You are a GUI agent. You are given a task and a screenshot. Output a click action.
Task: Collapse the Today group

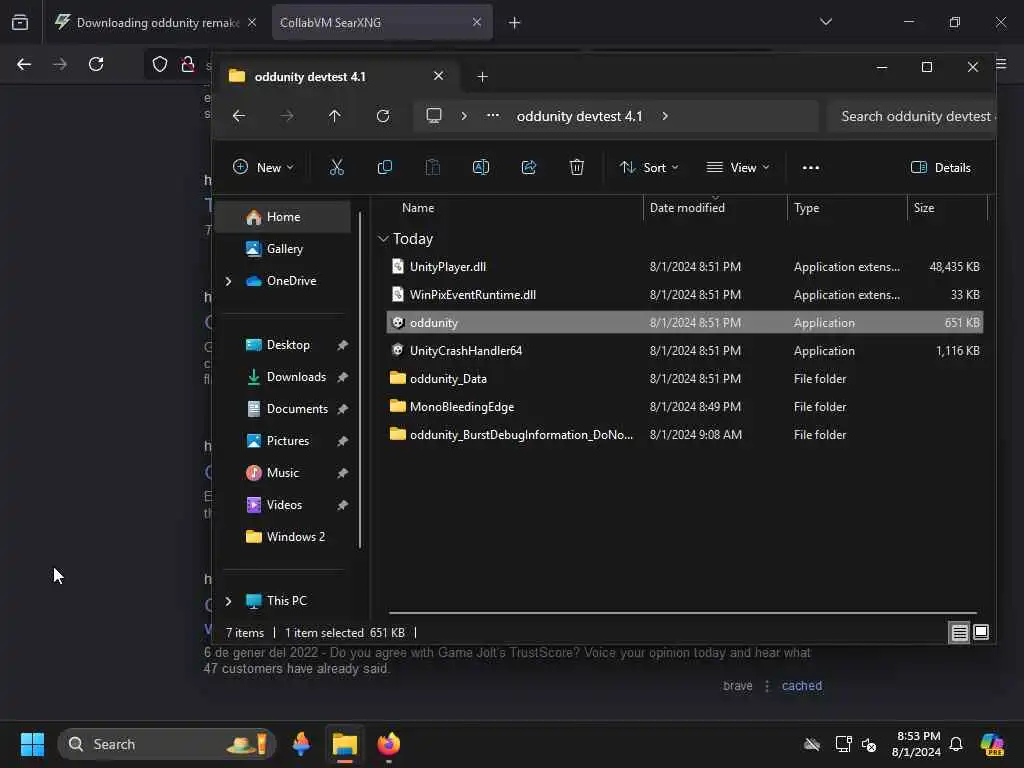click(x=383, y=239)
